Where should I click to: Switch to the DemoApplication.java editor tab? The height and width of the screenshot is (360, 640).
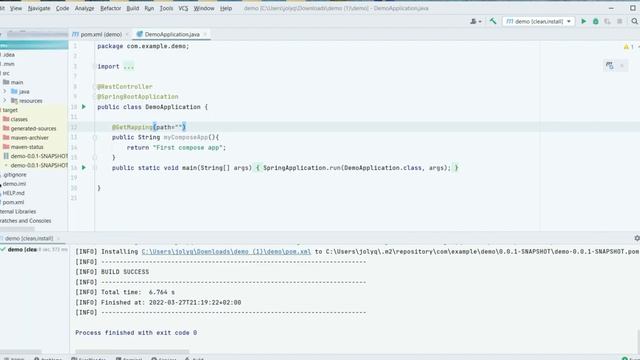pyautogui.click(x=172, y=34)
